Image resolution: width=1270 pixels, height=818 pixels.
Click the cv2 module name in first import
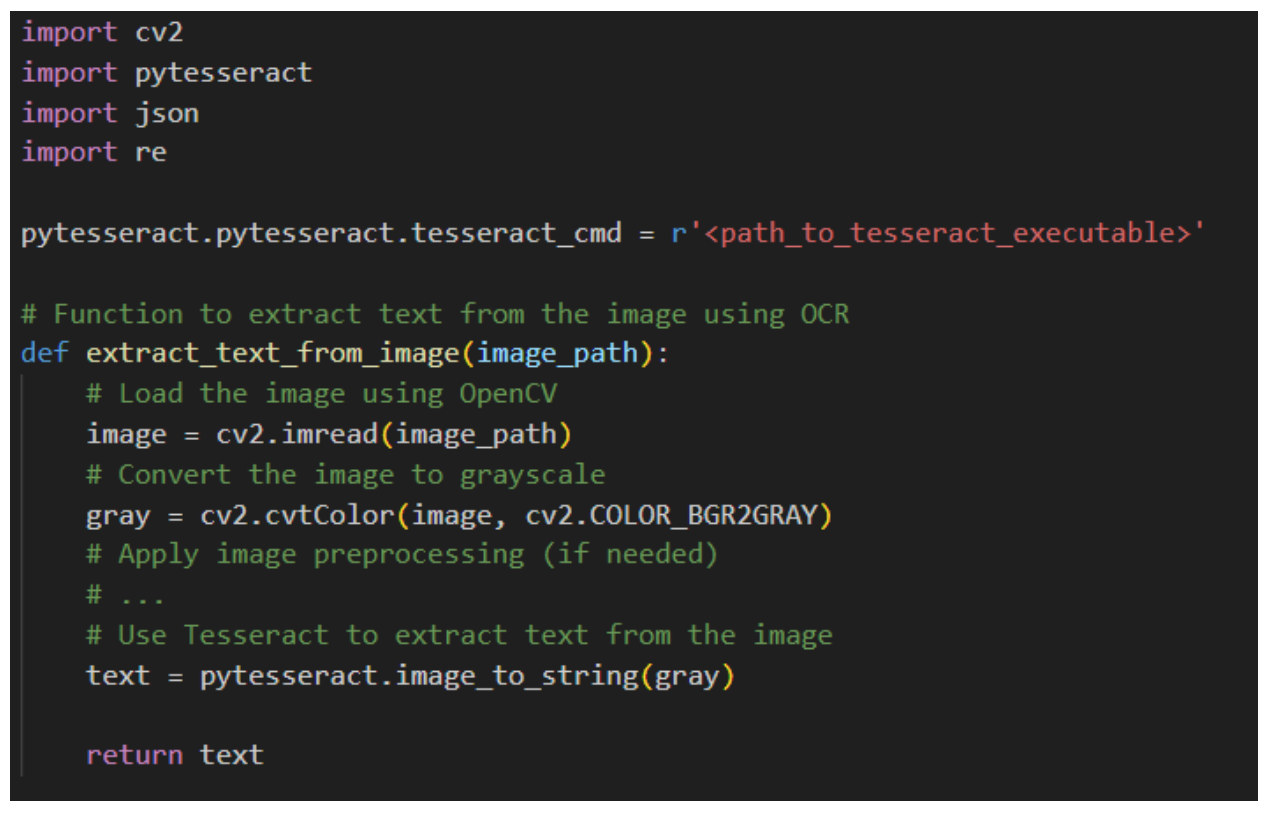(x=159, y=33)
